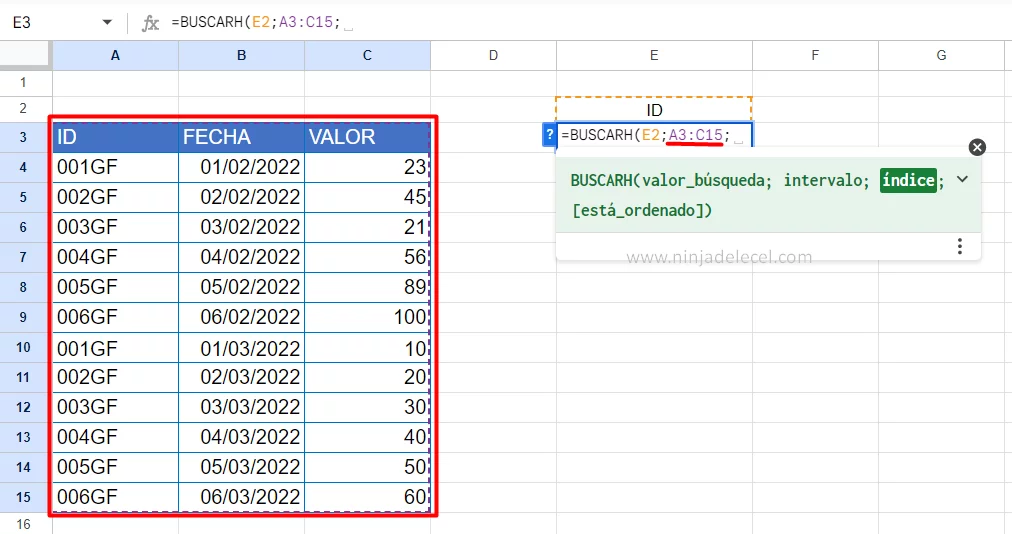Click the ID cell in column E
The width and height of the screenshot is (1012, 534).
pos(654,110)
